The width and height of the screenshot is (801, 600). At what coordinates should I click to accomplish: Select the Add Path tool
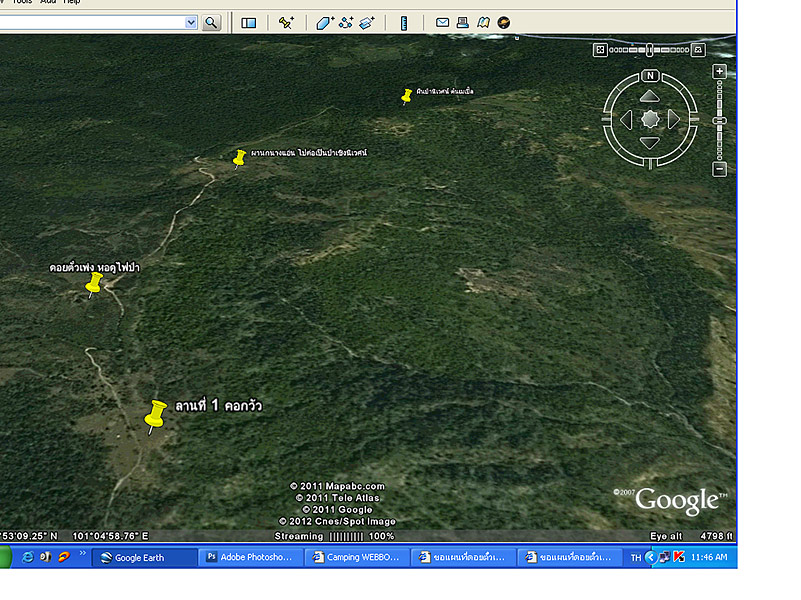coord(346,22)
